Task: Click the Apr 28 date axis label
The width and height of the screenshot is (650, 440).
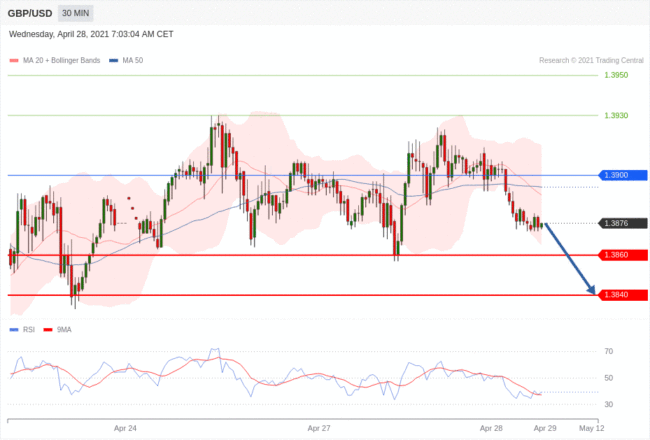Action: tap(491, 428)
